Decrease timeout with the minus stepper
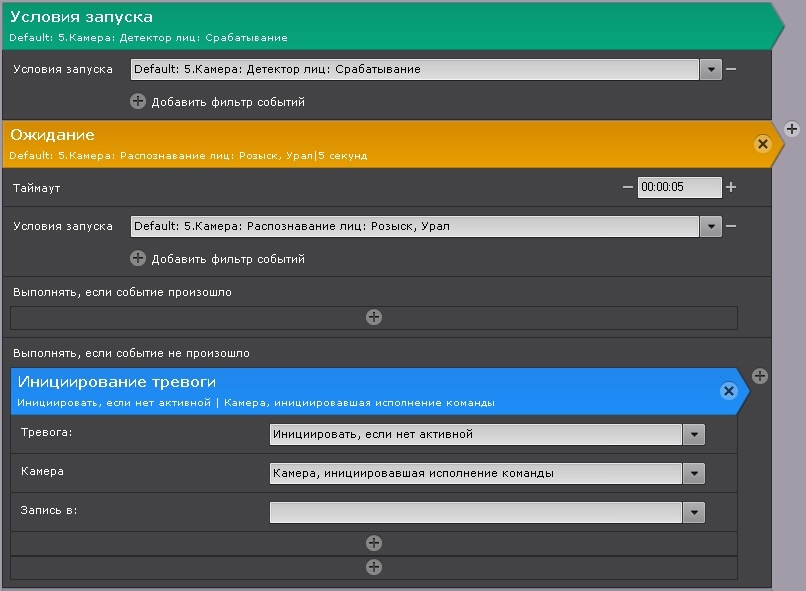 (628, 187)
